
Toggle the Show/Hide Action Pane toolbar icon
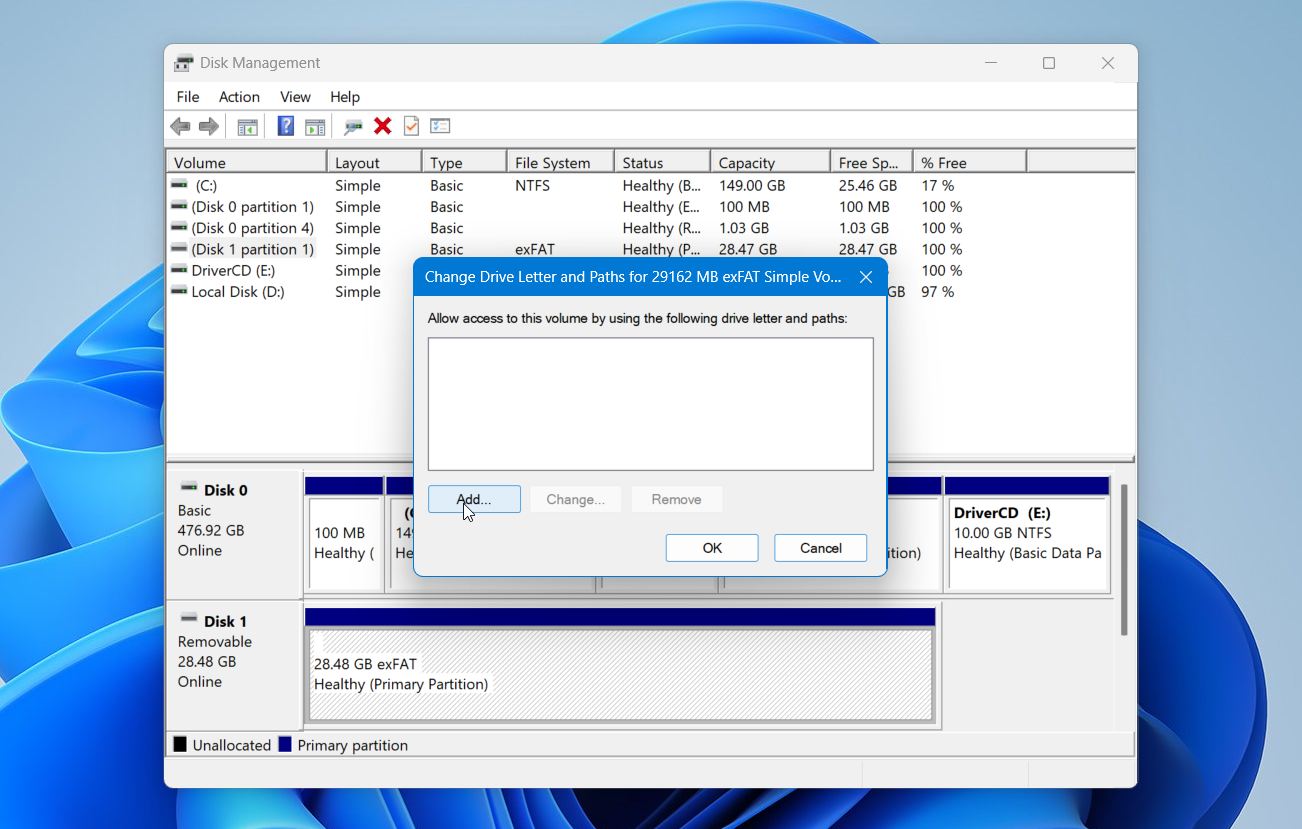315,126
